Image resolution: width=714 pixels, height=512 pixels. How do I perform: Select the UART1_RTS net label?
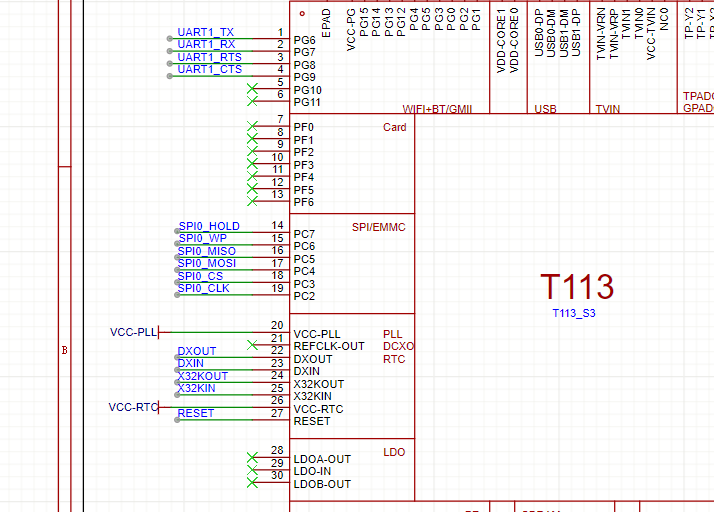(209, 57)
